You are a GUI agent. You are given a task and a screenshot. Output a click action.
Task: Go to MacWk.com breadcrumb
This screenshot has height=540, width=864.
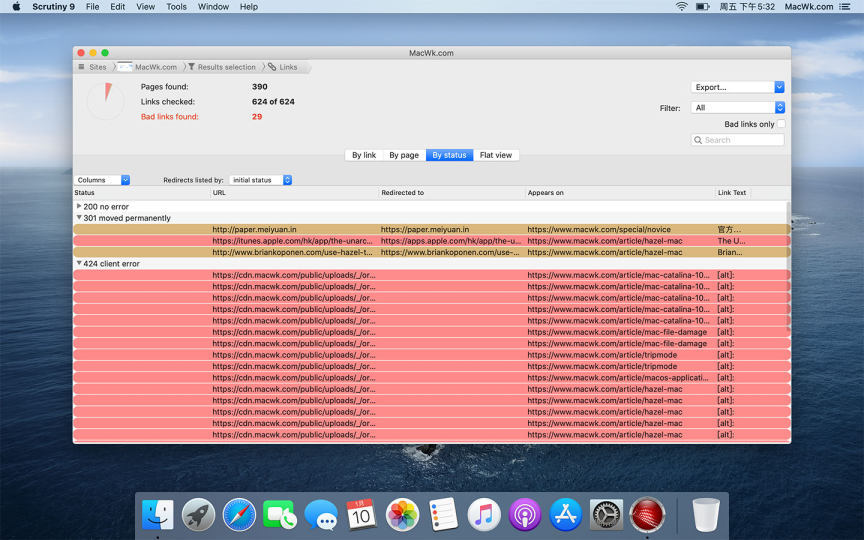(156, 67)
